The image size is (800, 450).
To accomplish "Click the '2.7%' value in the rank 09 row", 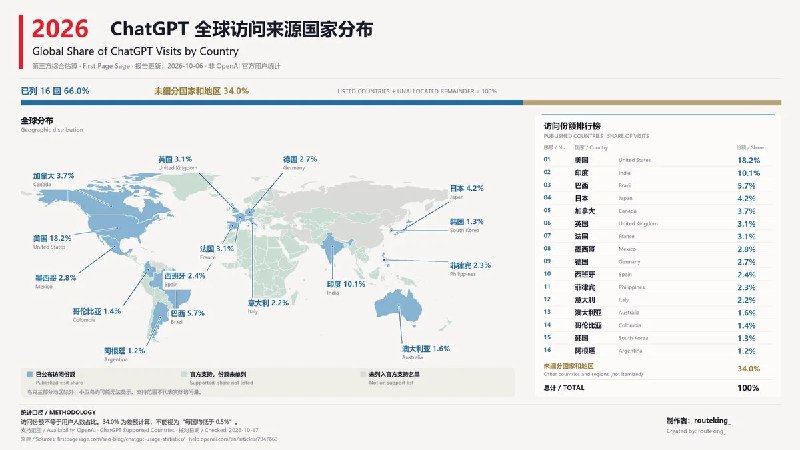I will 746,262.
